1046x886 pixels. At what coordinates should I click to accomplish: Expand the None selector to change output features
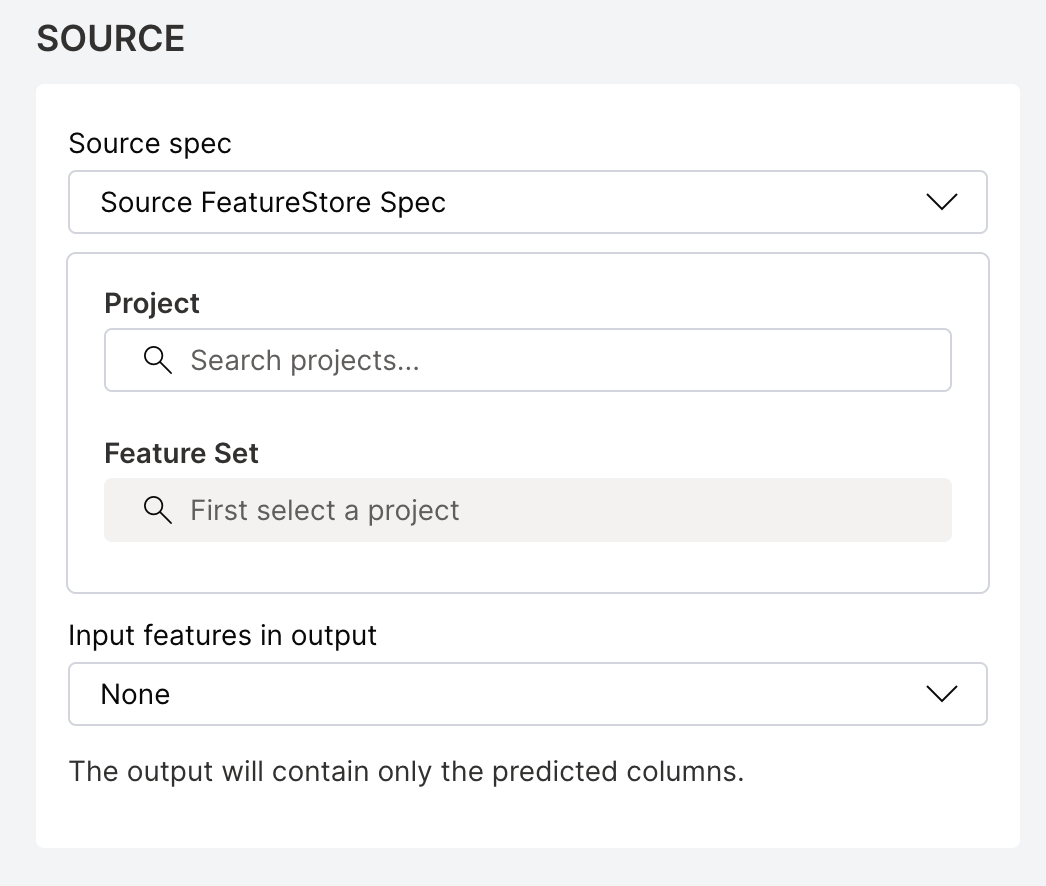click(528, 694)
